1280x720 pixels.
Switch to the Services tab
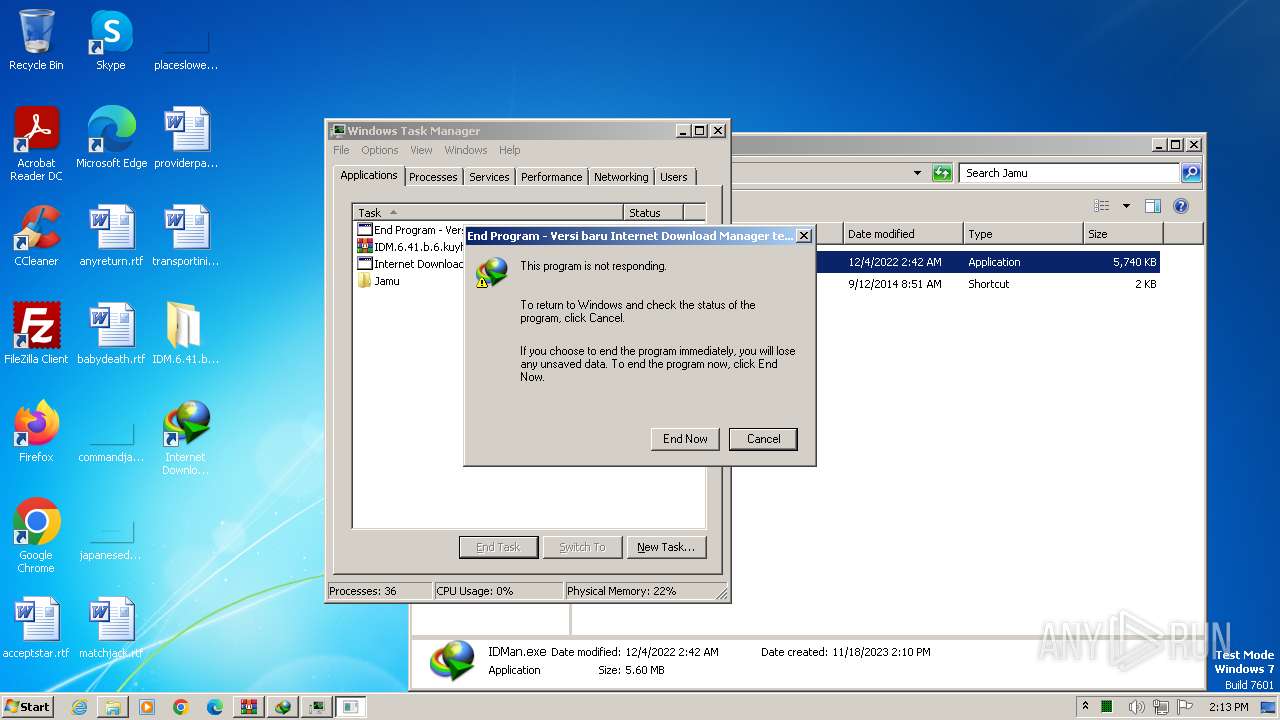pos(489,177)
